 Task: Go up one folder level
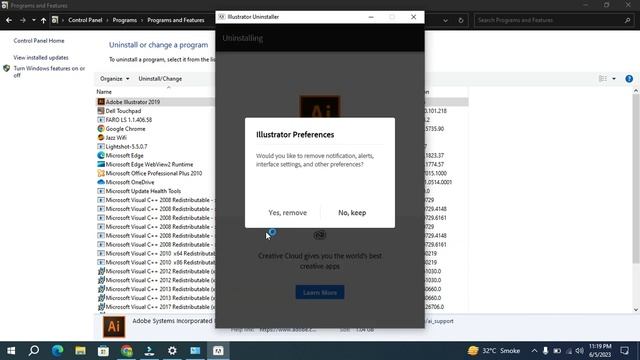(x=43, y=20)
